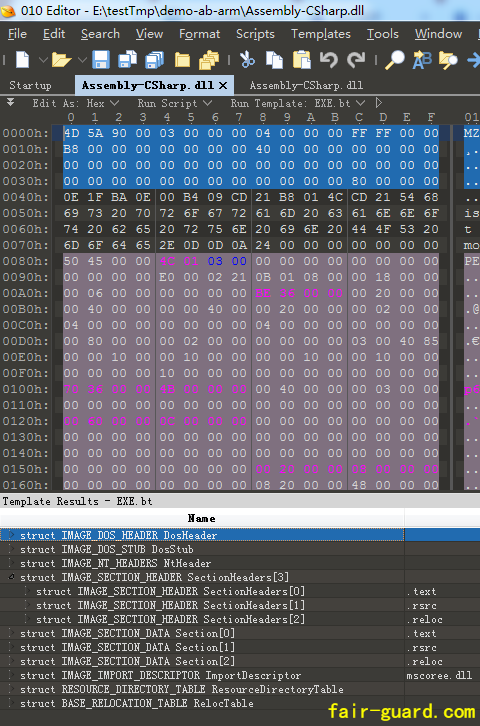Expand the IMAGE_DOS_STUB DosStub node
The height and width of the screenshot is (726, 480).
pos(12,549)
